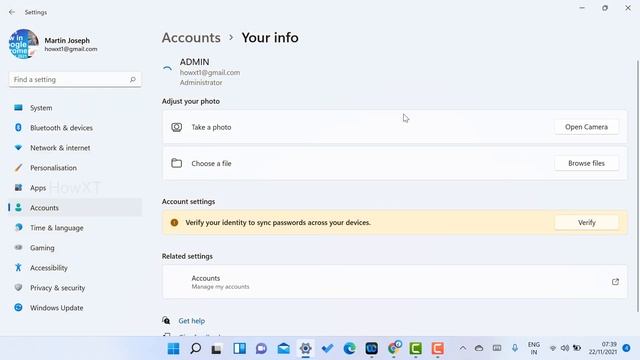Image resolution: width=640 pixels, height=360 pixels.
Task: Open System settings
Action: point(75,108)
